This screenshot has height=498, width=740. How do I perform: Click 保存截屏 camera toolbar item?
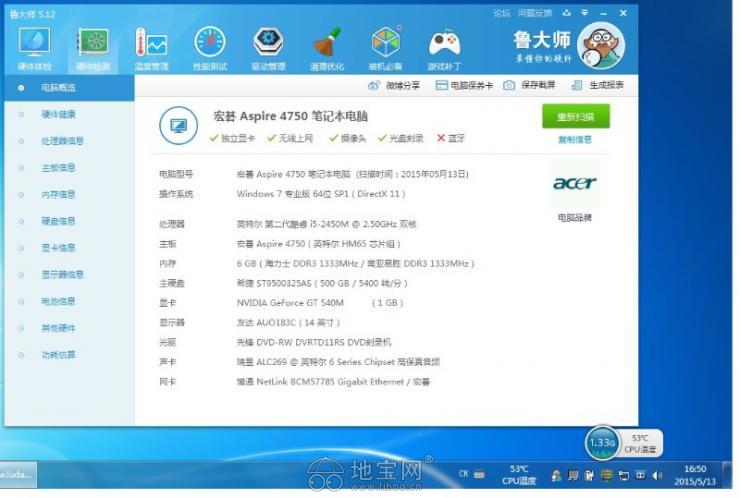coord(529,85)
